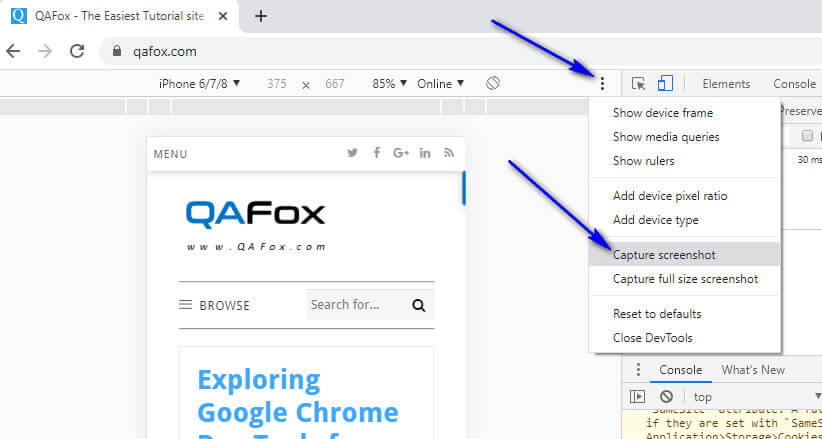Screen dimensions: 822x439
Task: Open the top context dropdown in console
Action: click(757, 397)
